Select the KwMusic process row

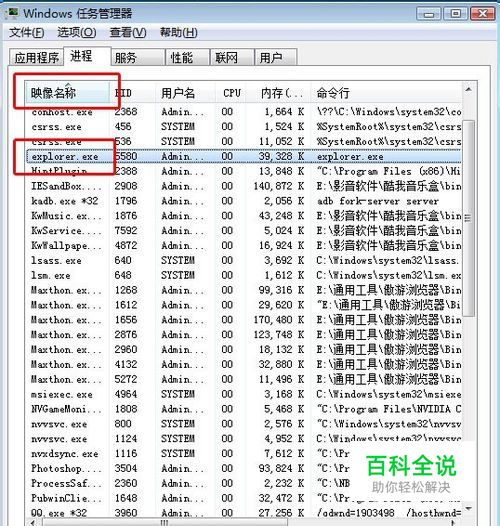(x=243, y=216)
